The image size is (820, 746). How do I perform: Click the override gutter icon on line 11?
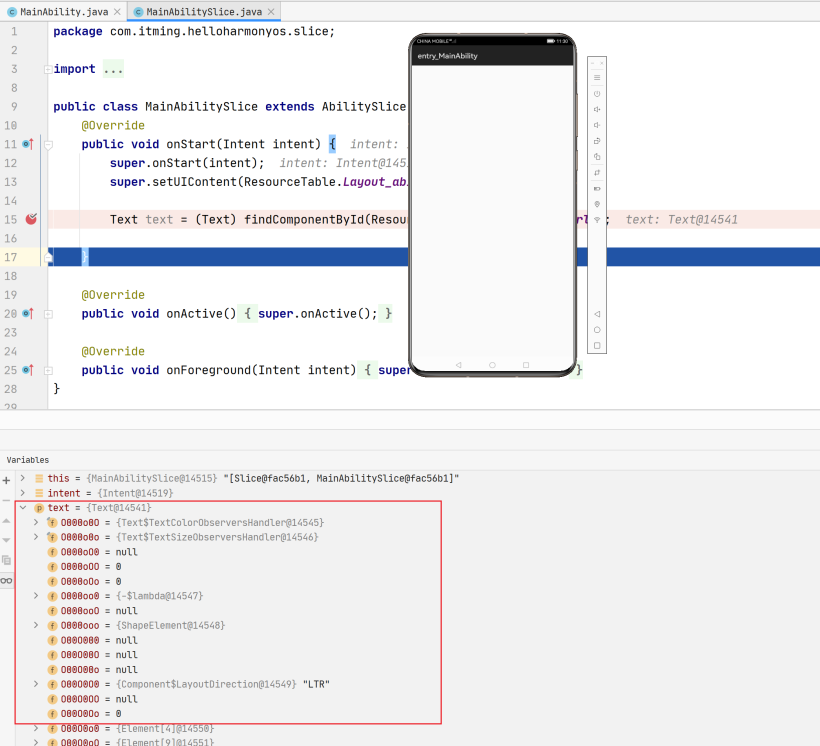point(28,144)
